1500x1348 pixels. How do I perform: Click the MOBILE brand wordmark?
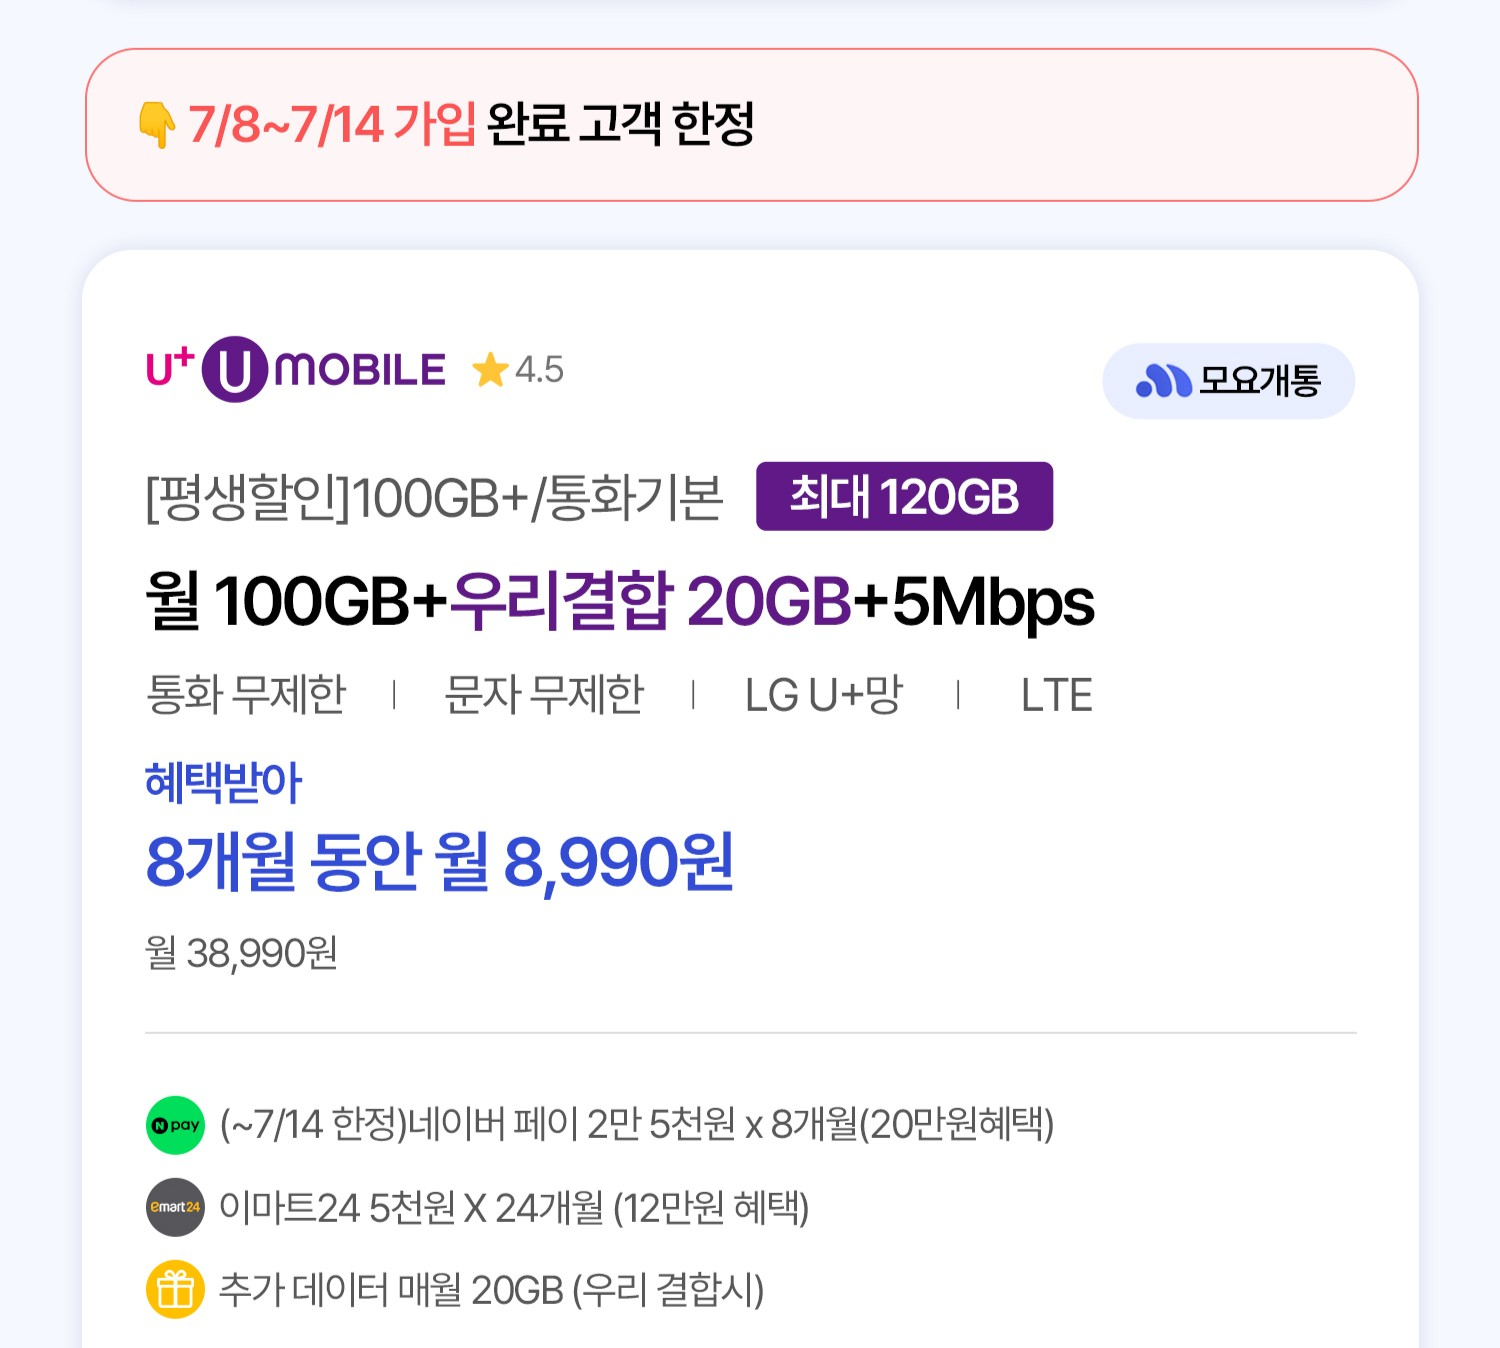tap(360, 370)
